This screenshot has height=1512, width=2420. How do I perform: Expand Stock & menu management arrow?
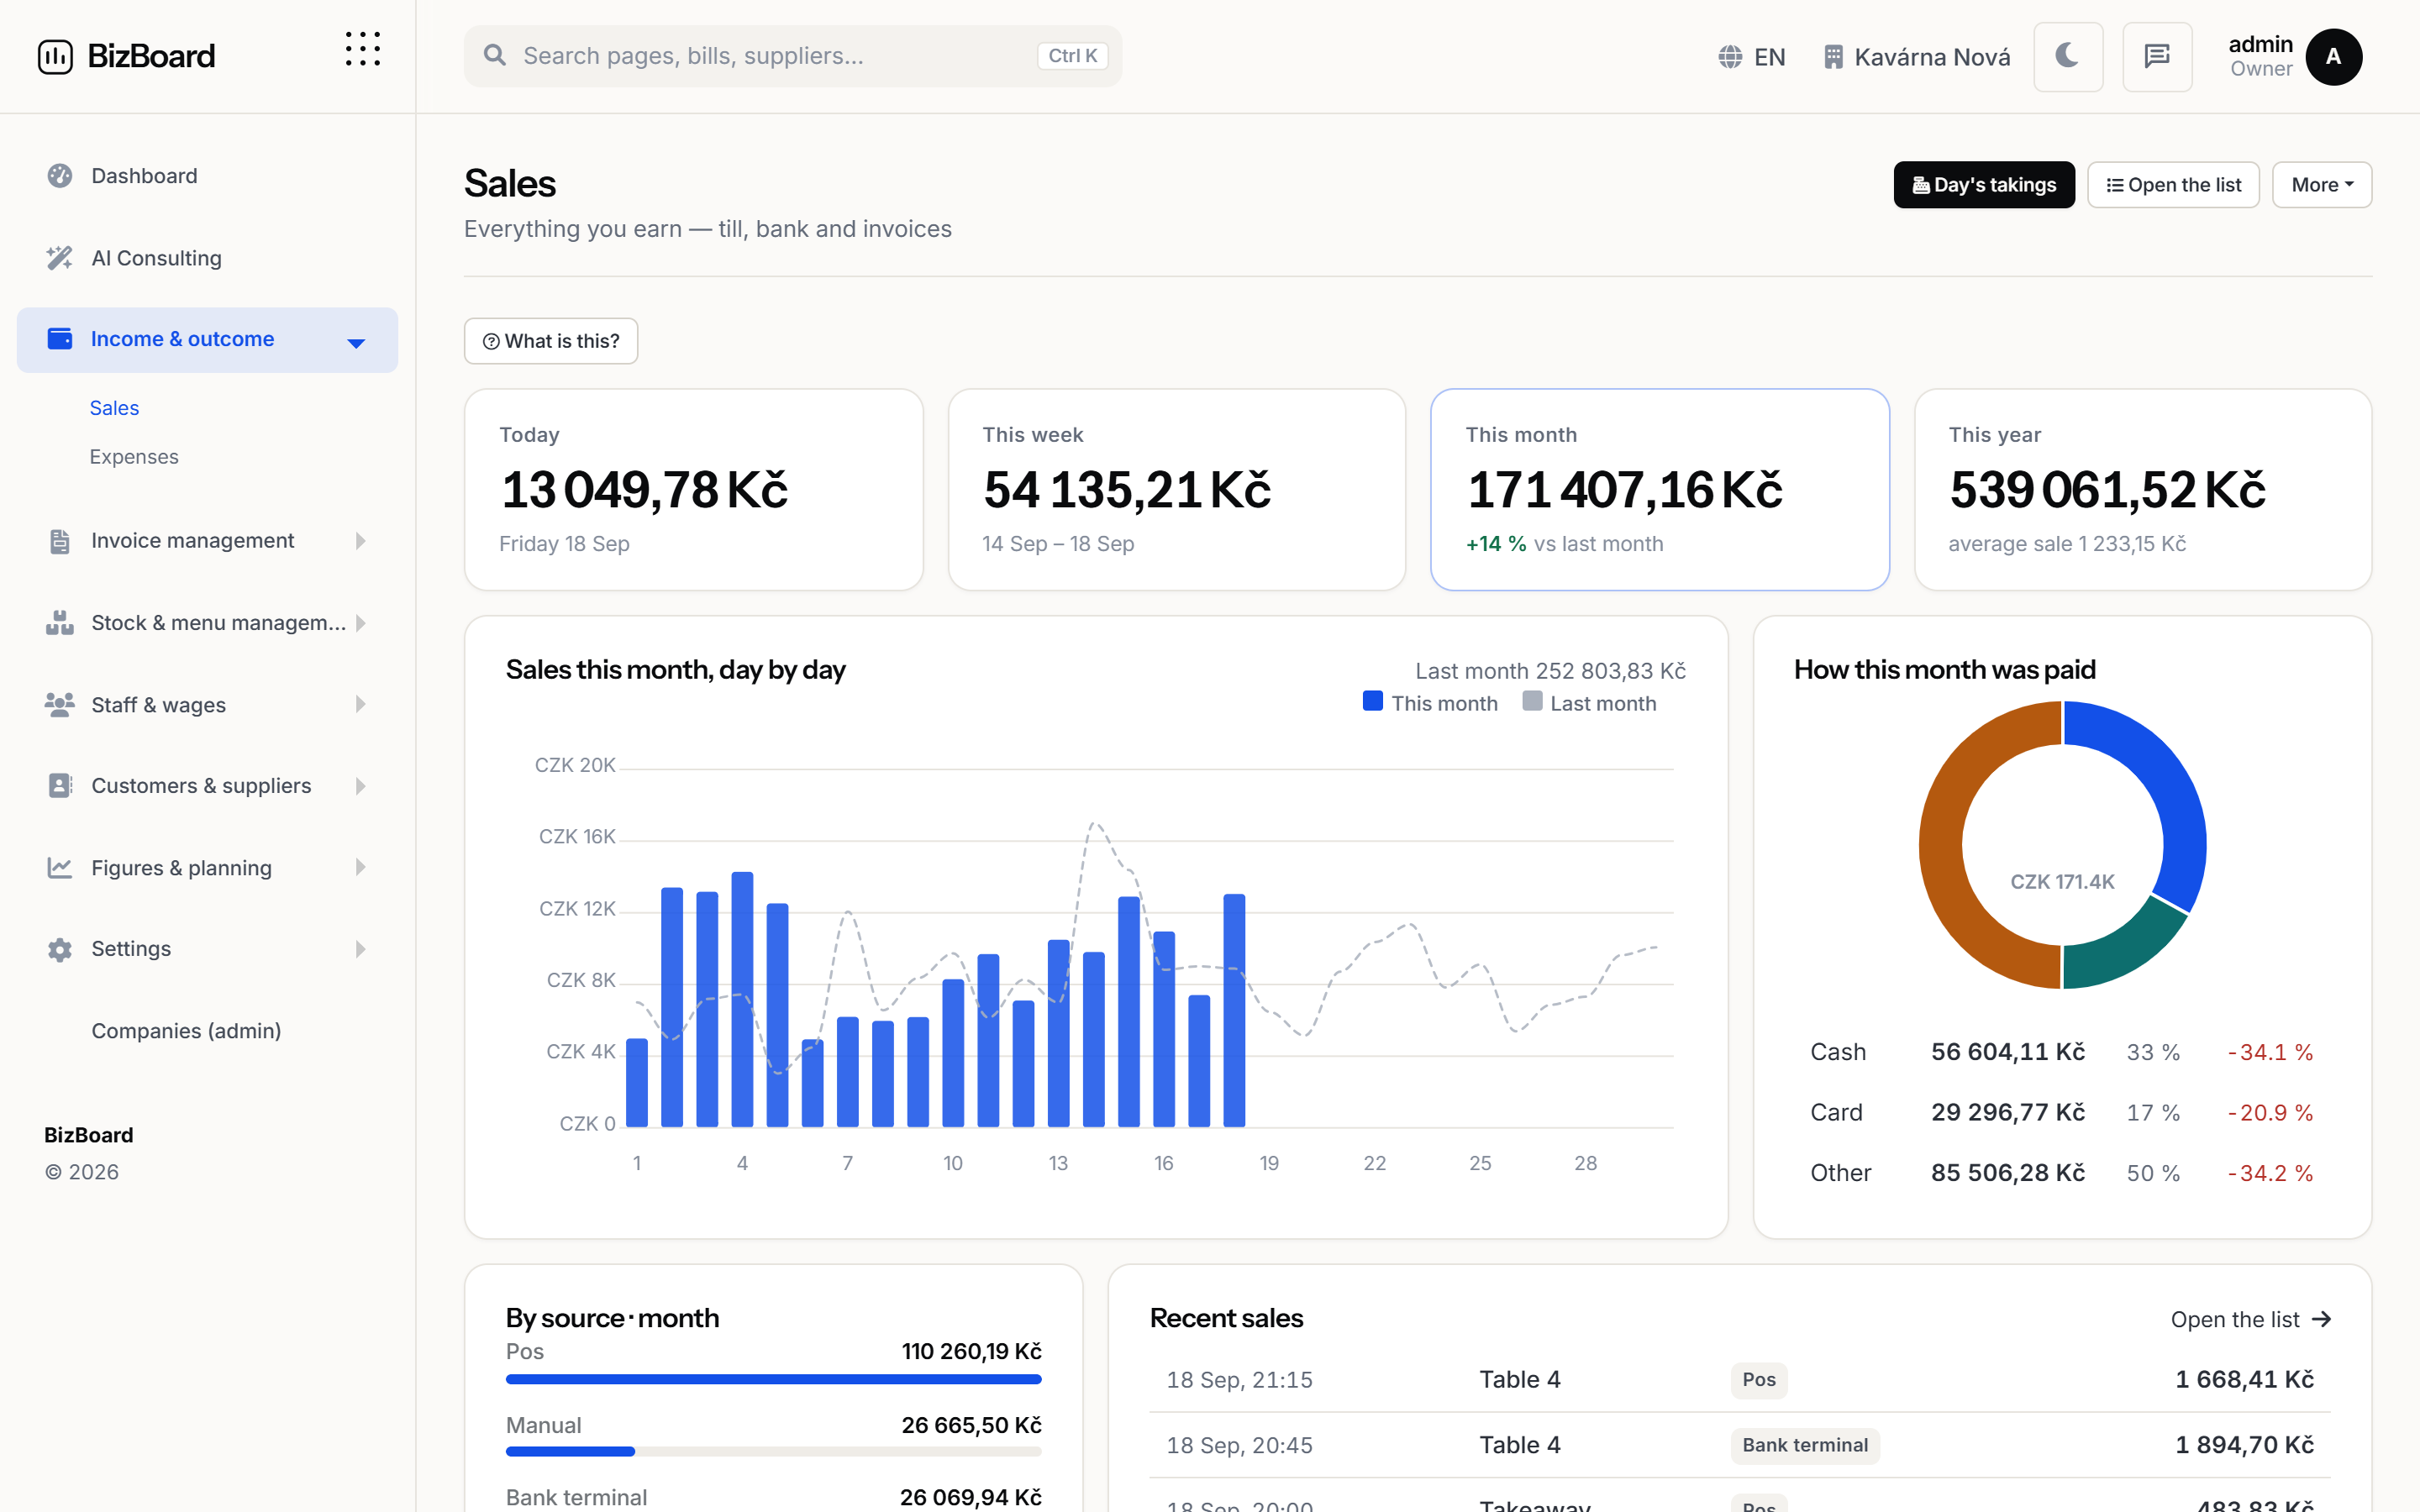click(x=360, y=623)
